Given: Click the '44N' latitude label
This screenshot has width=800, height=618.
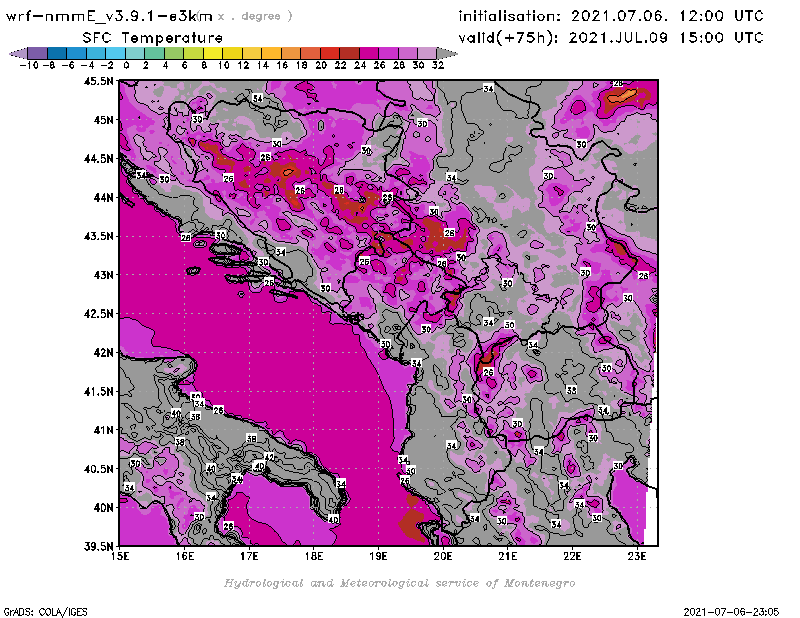Looking at the screenshot, I should point(104,197).
